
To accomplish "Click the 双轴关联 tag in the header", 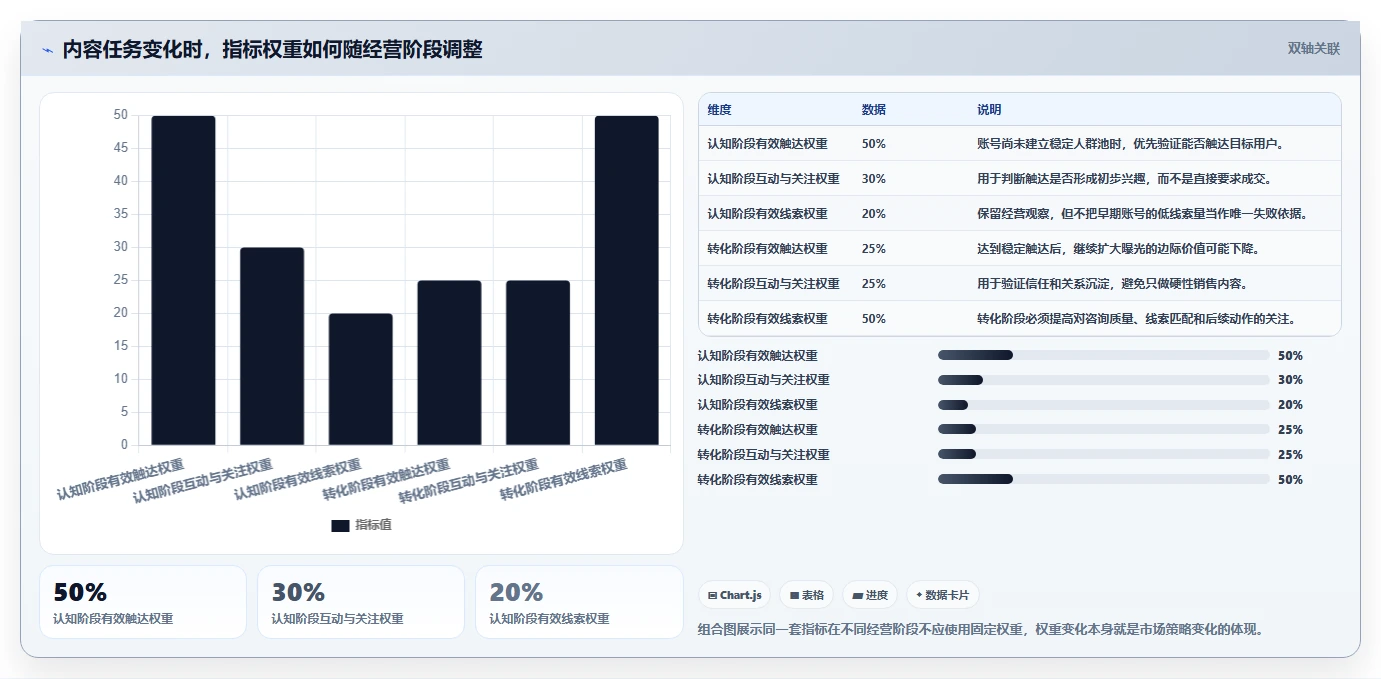I will pos(1313,49).
